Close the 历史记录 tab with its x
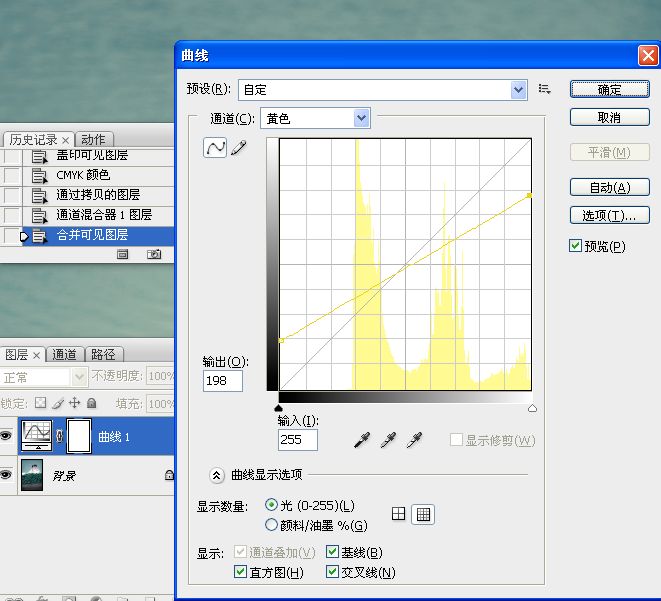 pyautogui.click(x=65, y=140)
